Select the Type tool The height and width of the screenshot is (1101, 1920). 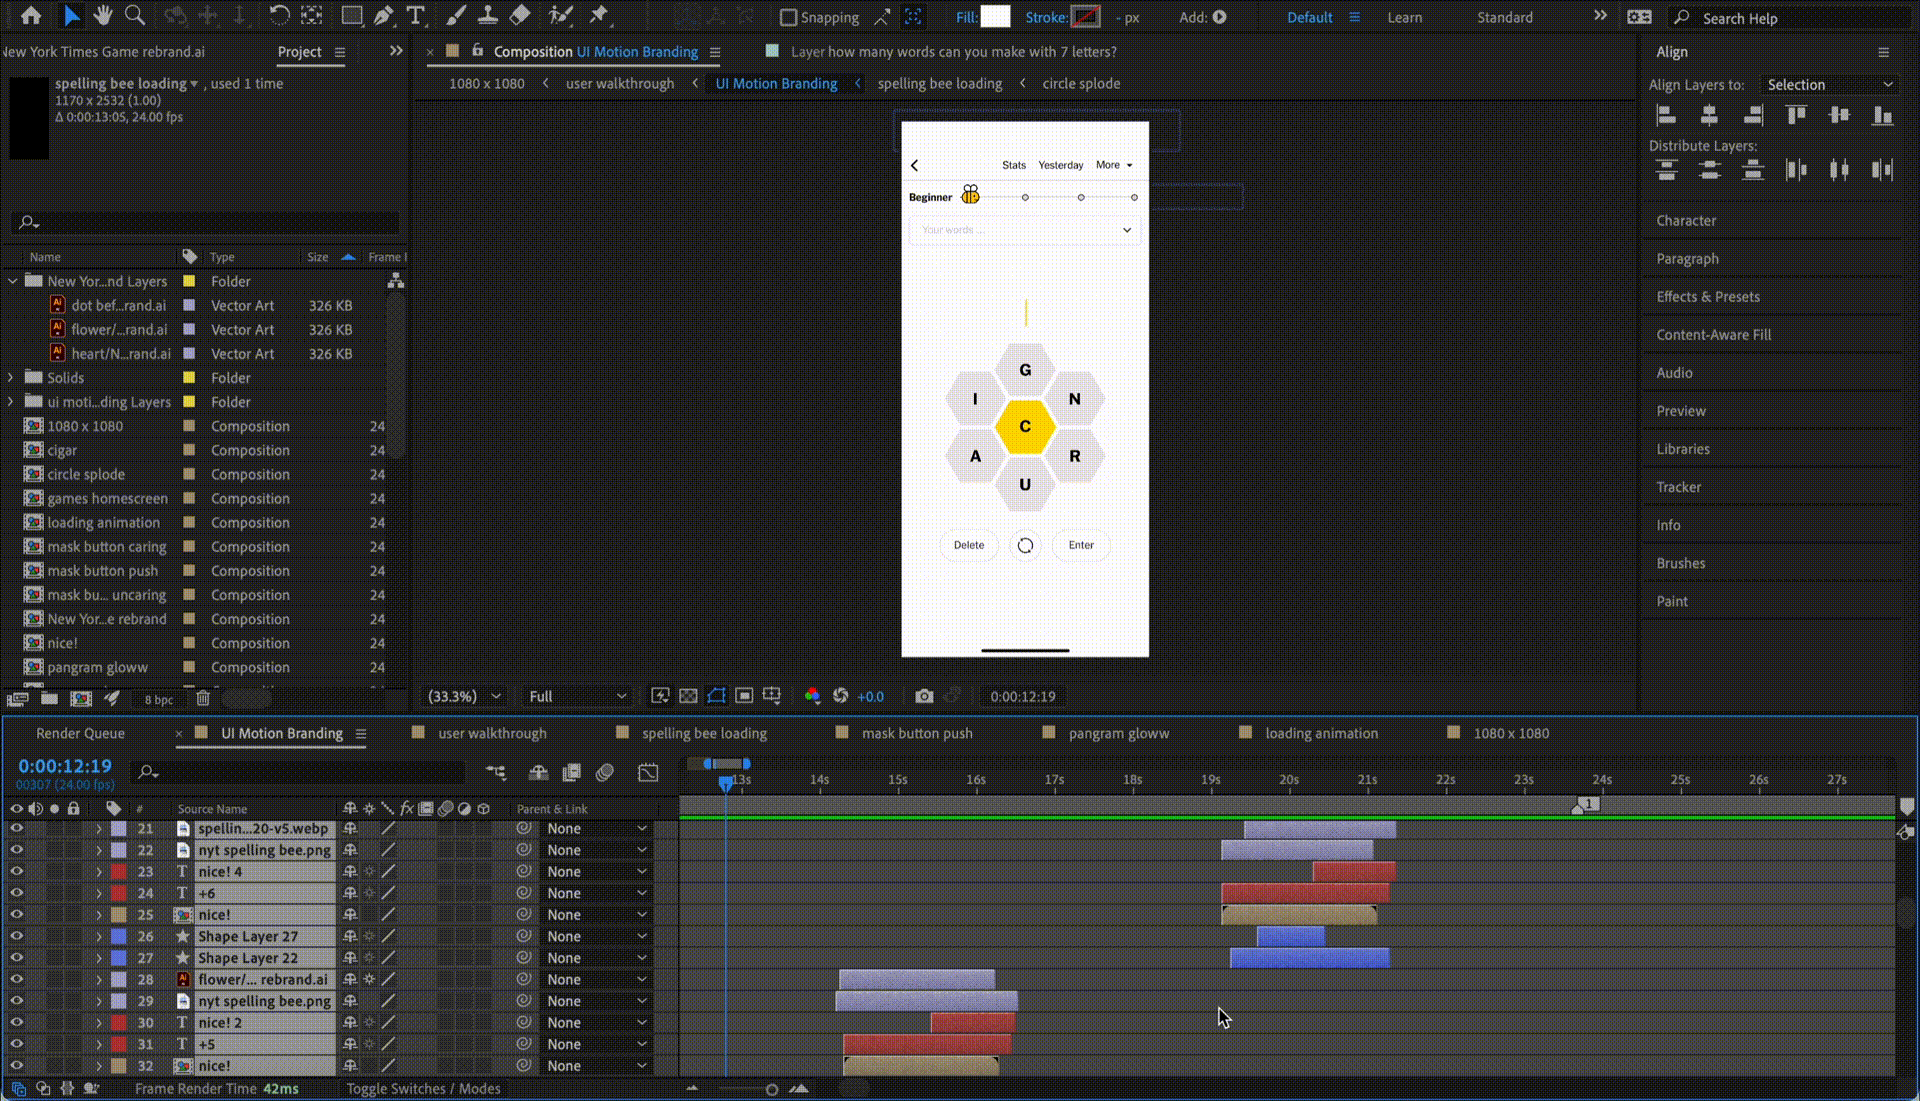click(415, 15)
